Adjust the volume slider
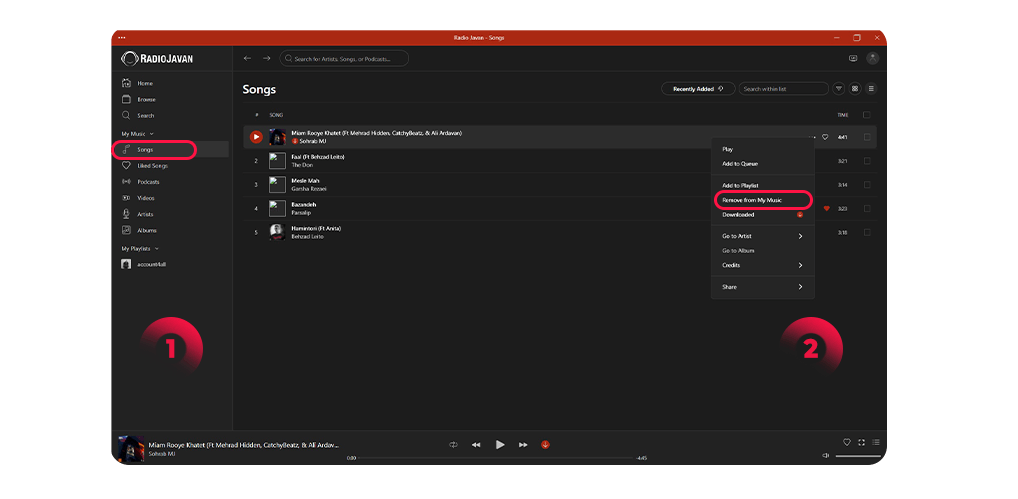 pos(857,456)
